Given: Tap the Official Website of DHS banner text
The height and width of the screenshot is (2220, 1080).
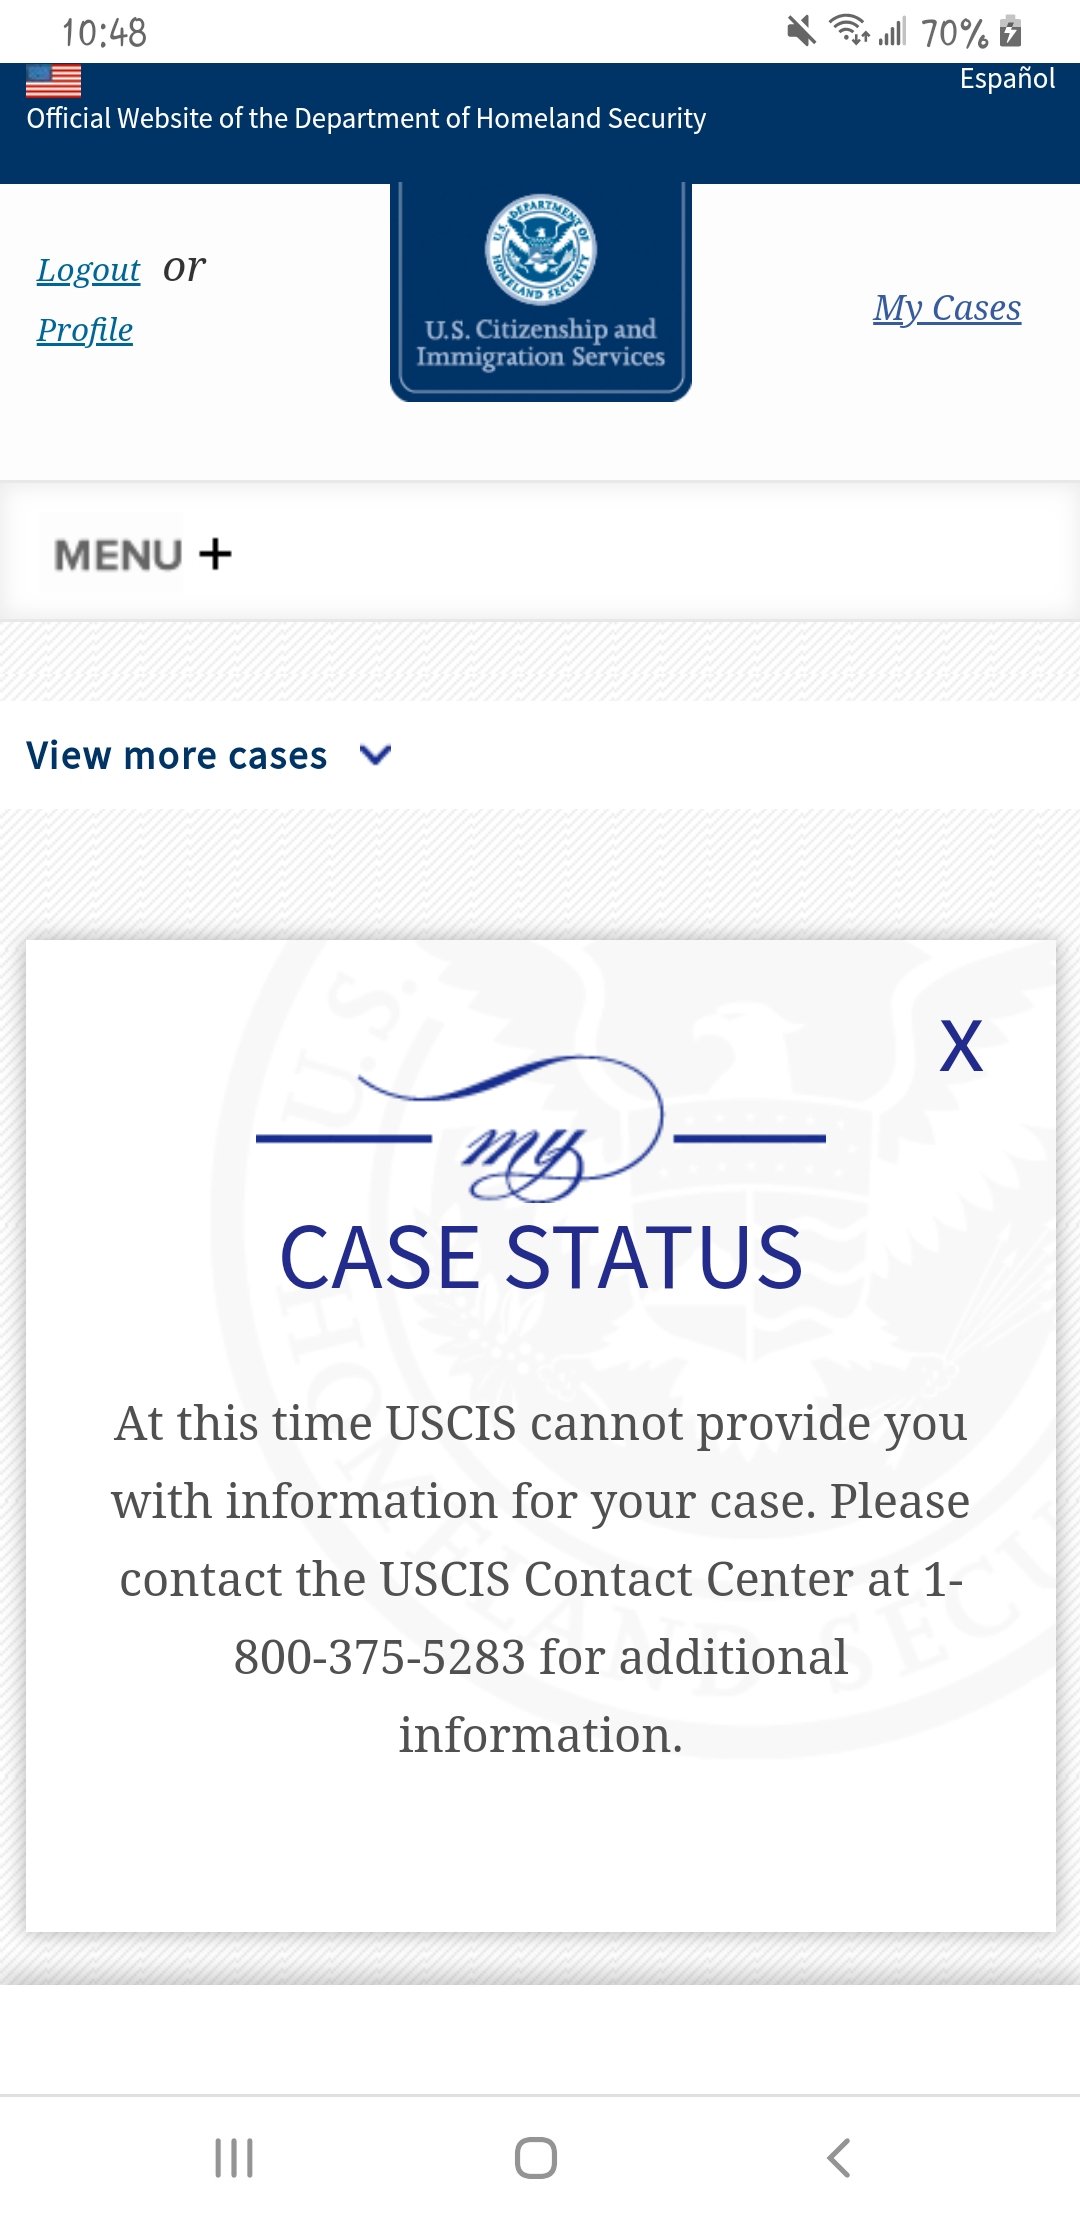Looking at the screenshot, I should [x=366, y=119].
